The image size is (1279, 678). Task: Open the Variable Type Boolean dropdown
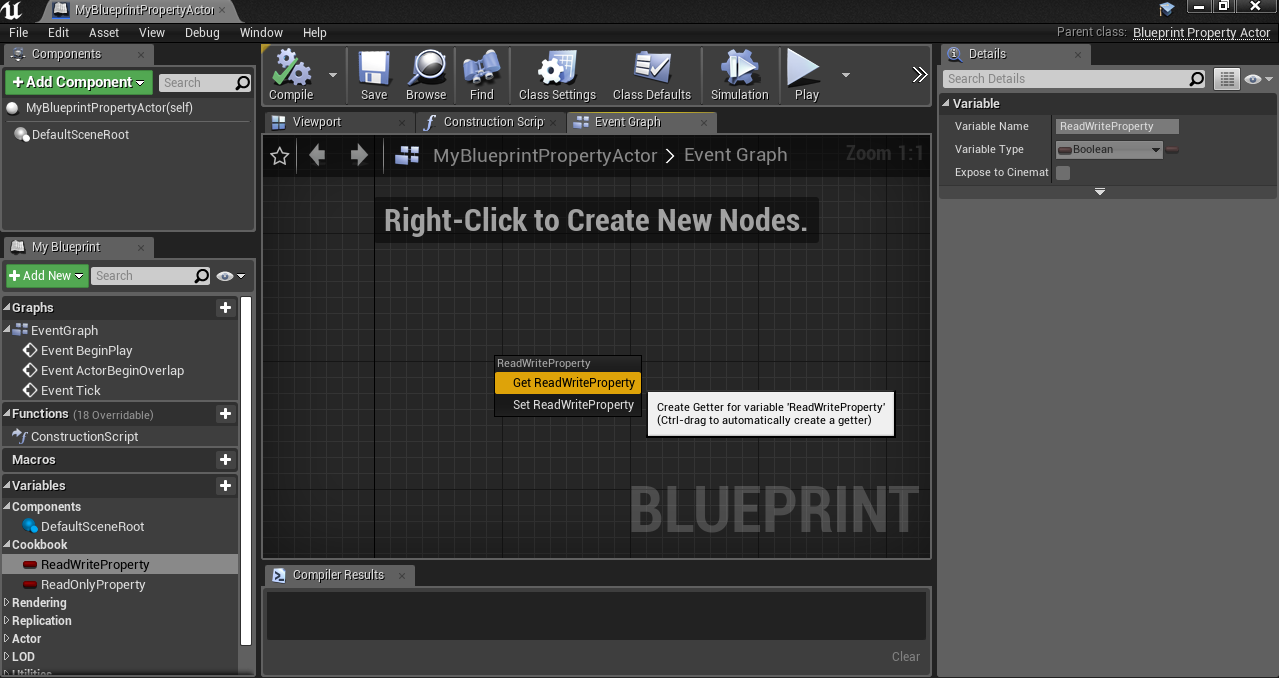coord(1109,150)
